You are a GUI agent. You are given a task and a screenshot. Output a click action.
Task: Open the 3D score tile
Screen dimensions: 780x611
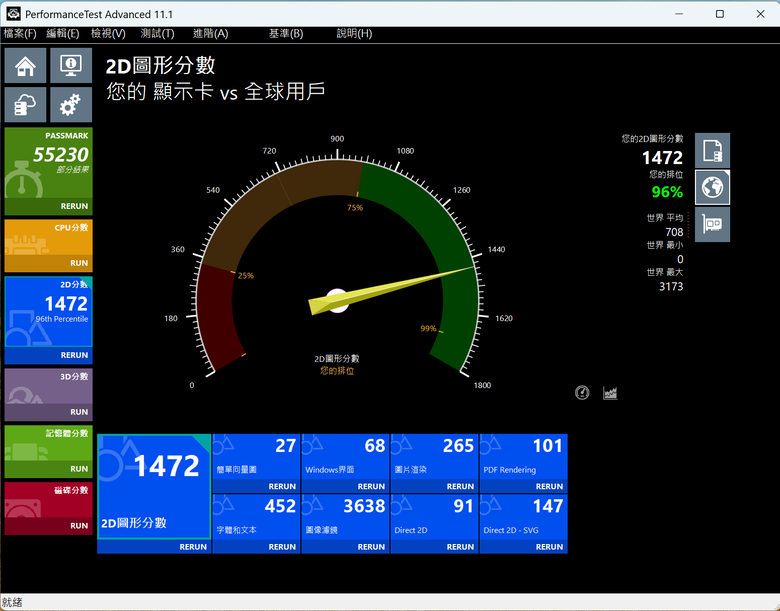(x=48, y=386)
